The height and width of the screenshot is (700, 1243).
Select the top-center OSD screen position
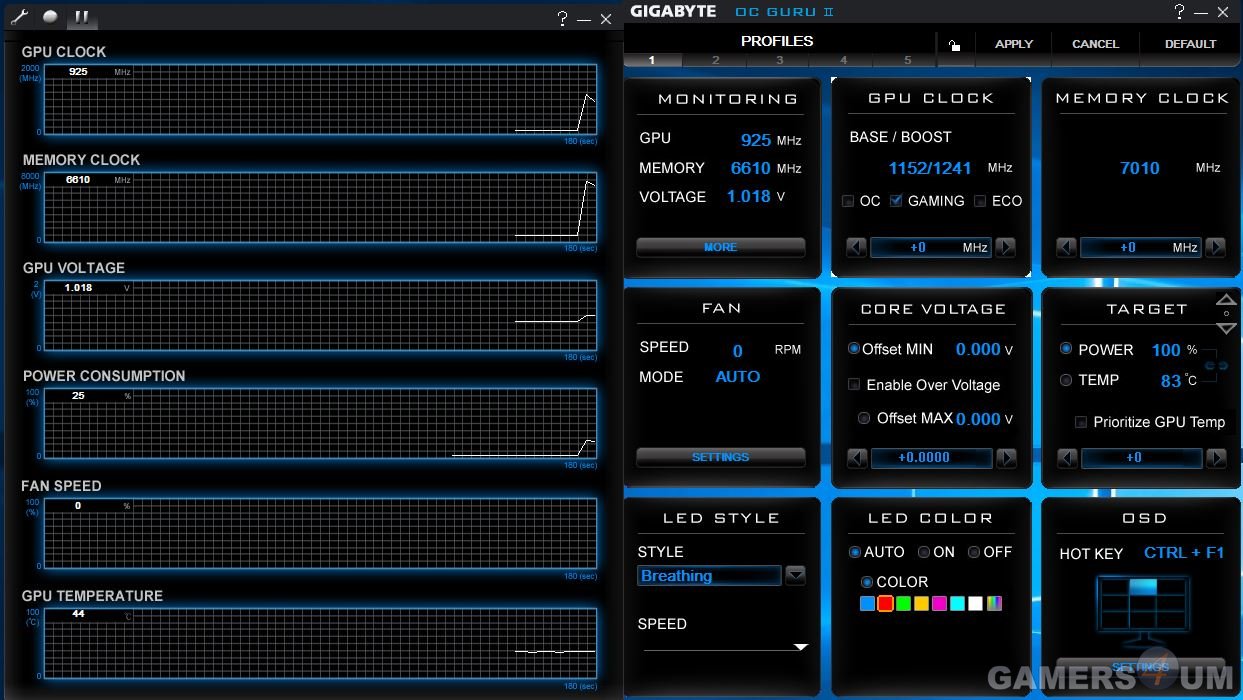tap(1142, 586)
